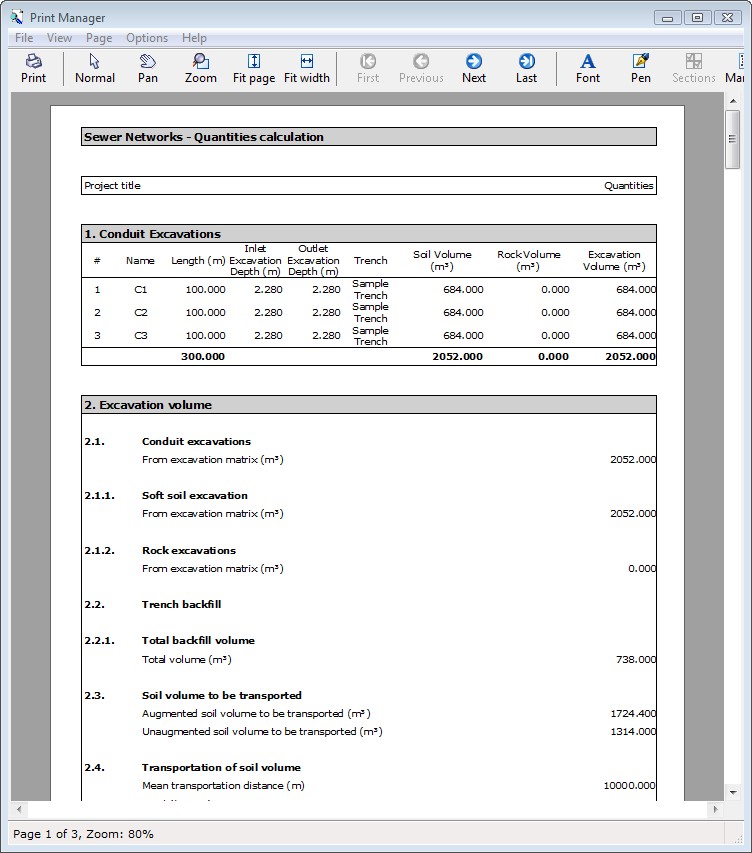Click the Print toolbar icon

pos(33,68)
